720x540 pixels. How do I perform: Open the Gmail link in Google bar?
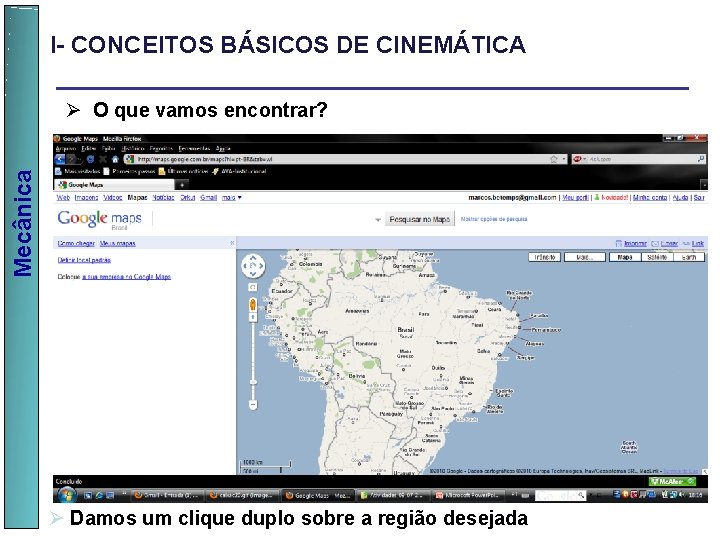(x=208, y=198)
